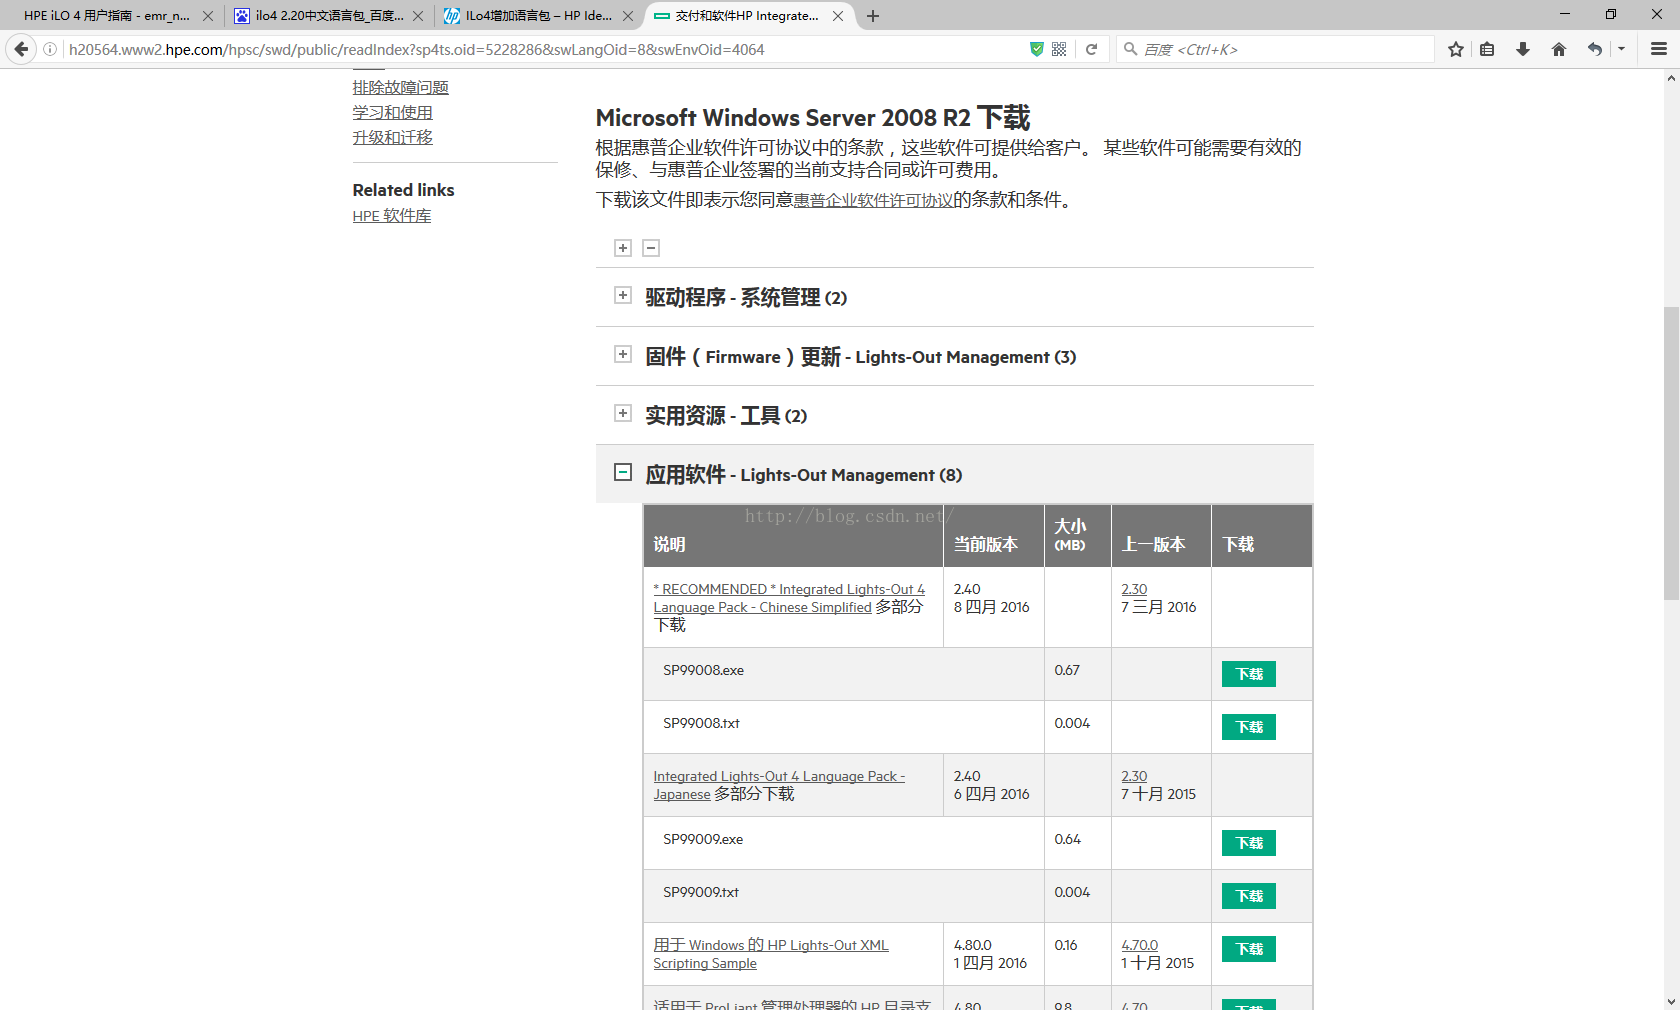
Task: Open HPE 软件库 related link
Action: (392, 216)
